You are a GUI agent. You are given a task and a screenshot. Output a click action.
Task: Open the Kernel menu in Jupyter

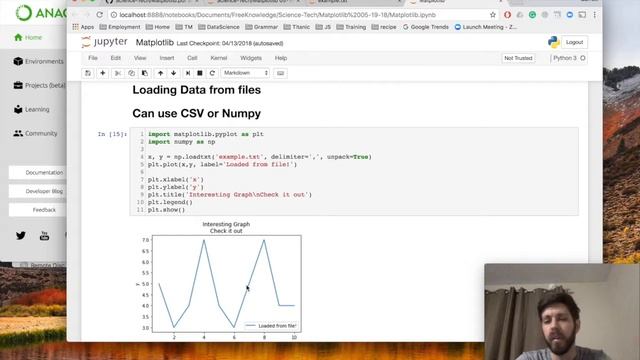(x=219, y=58)
